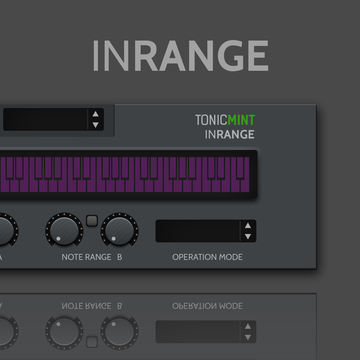Click the Note Range A knob
Viewport: 360px width, 360px height.
point(64,230)
